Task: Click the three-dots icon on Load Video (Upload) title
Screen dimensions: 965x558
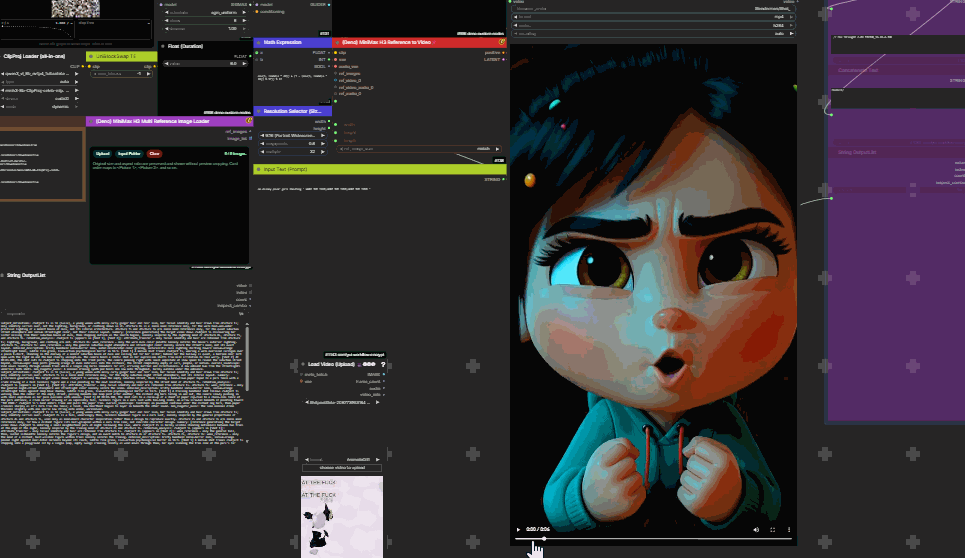Action: point(369,364)
